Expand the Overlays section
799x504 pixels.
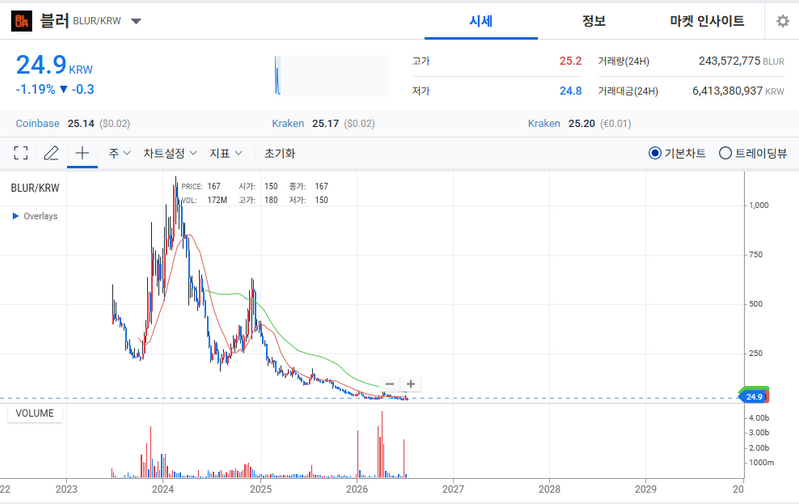[x=35, y=216]
